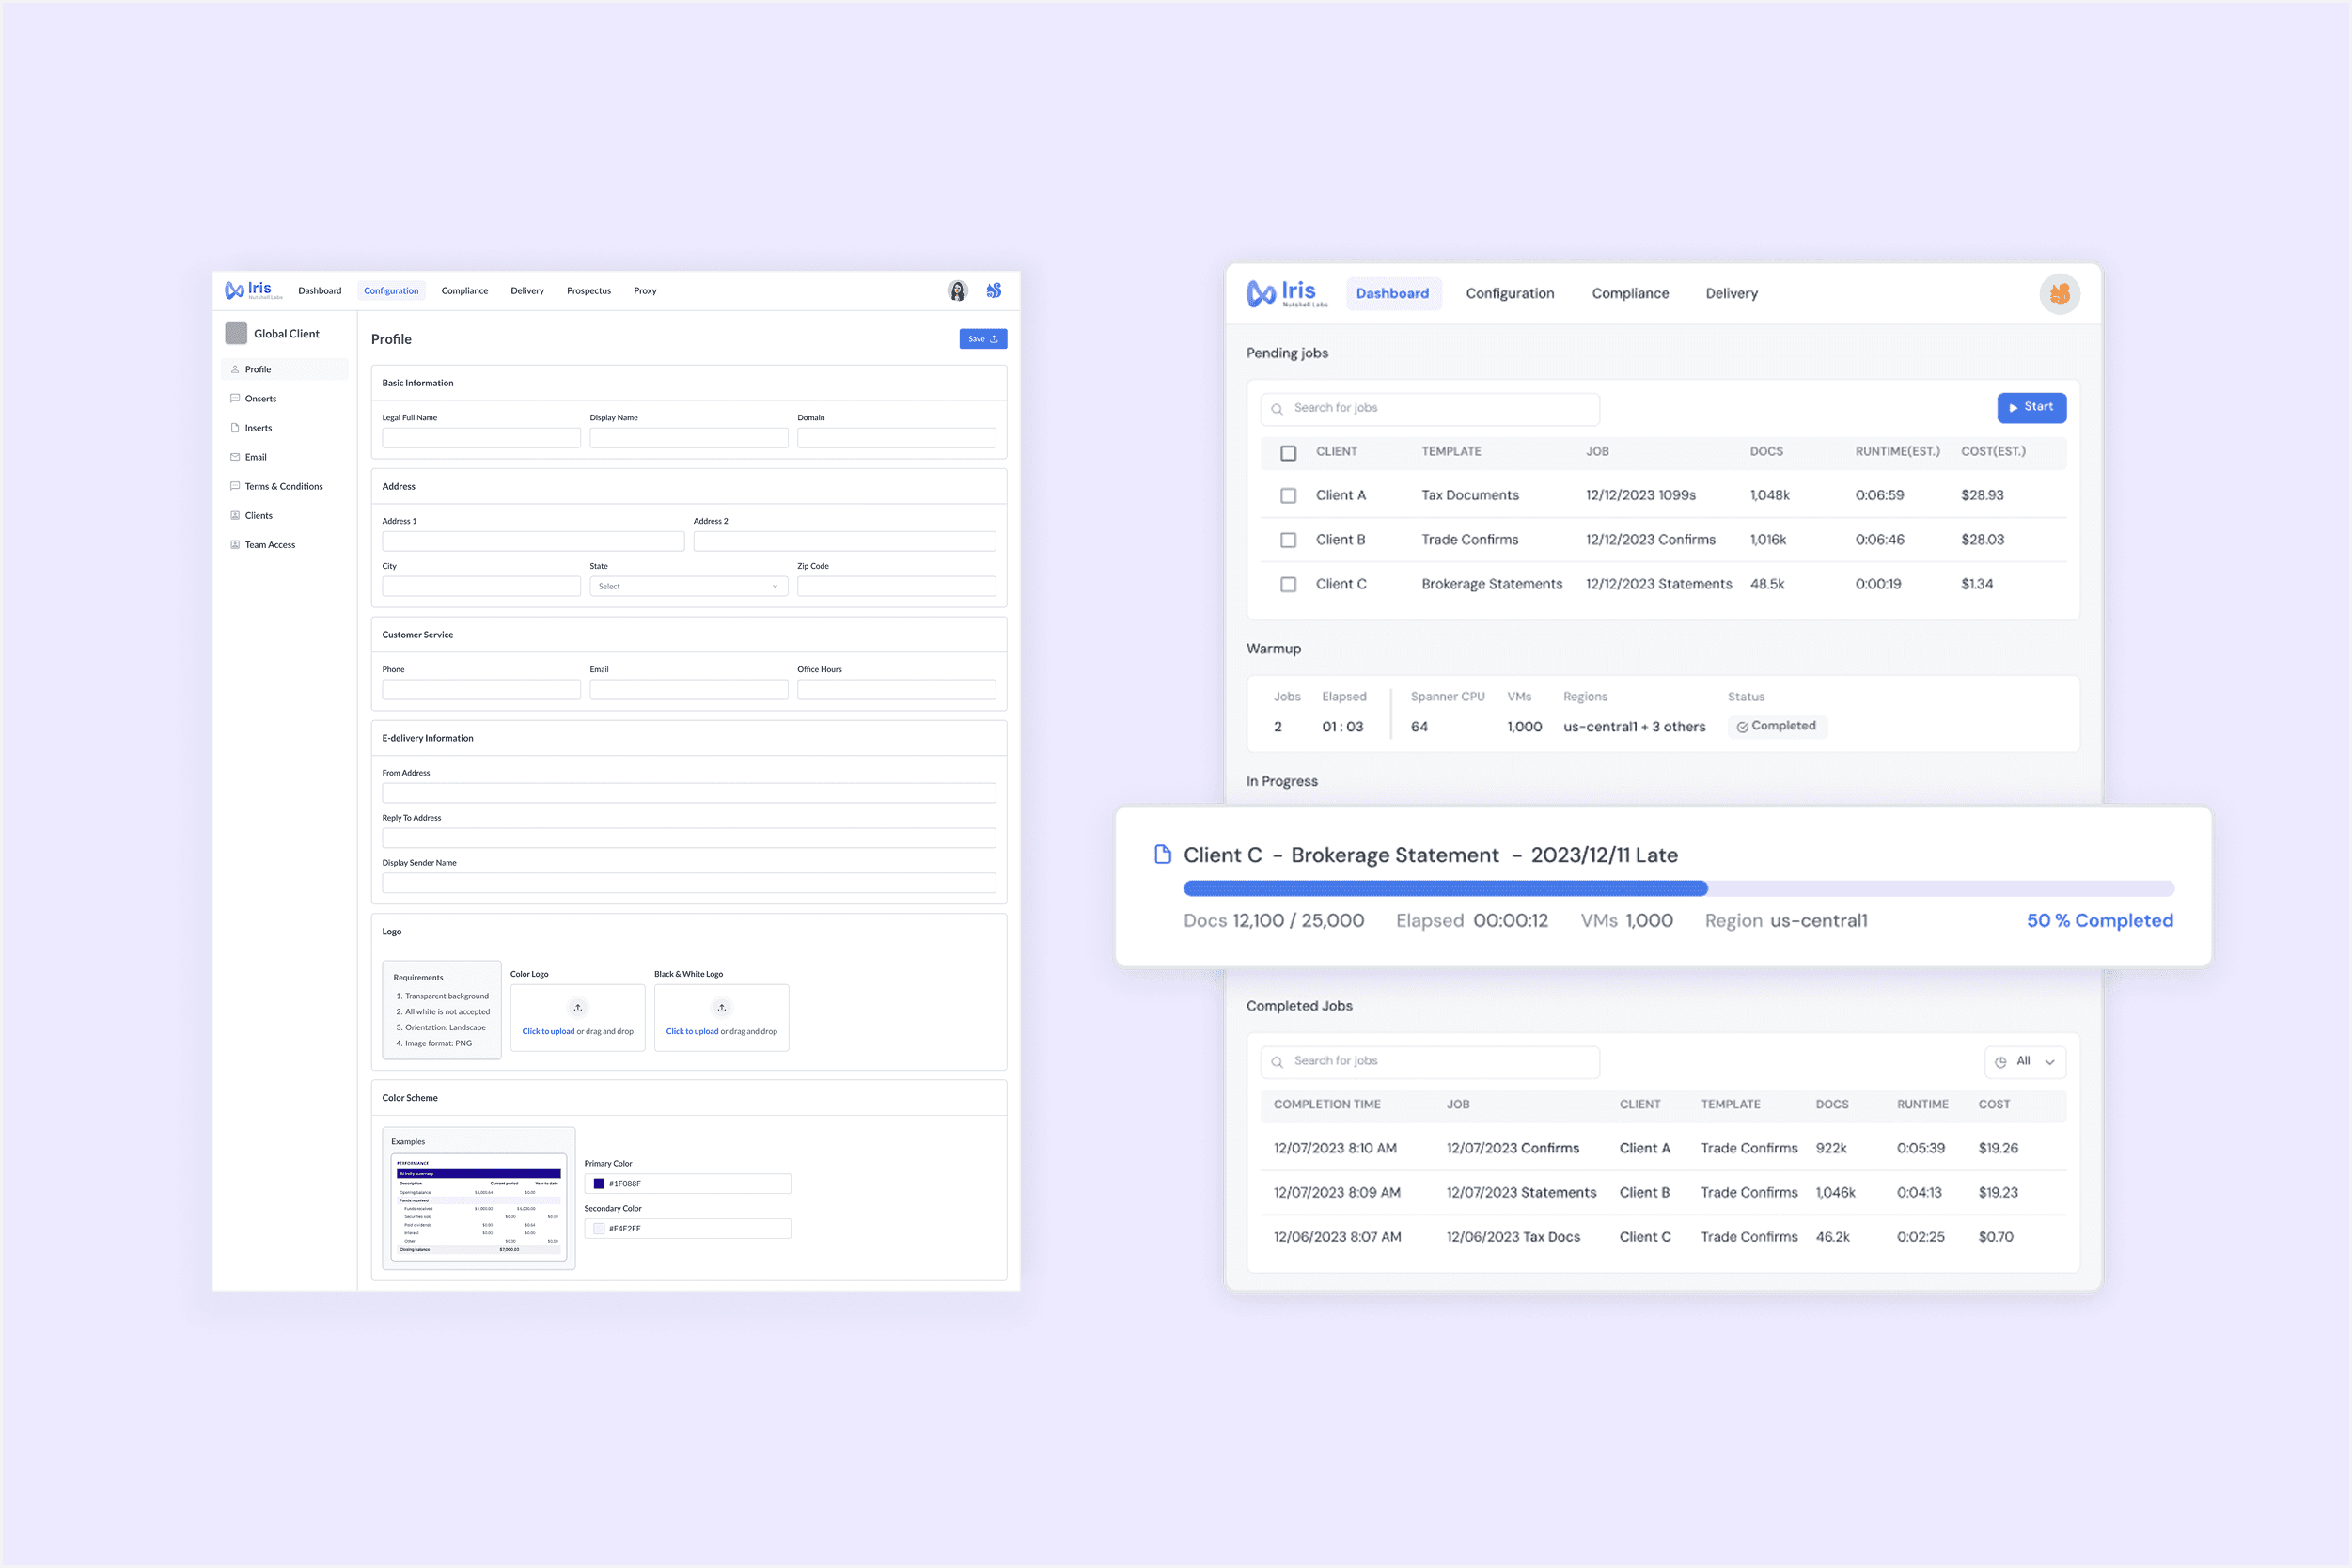Start the pending jobs with the Start button
Viewport: 2352px width, 1568px height.
(x=2031, y=407)
